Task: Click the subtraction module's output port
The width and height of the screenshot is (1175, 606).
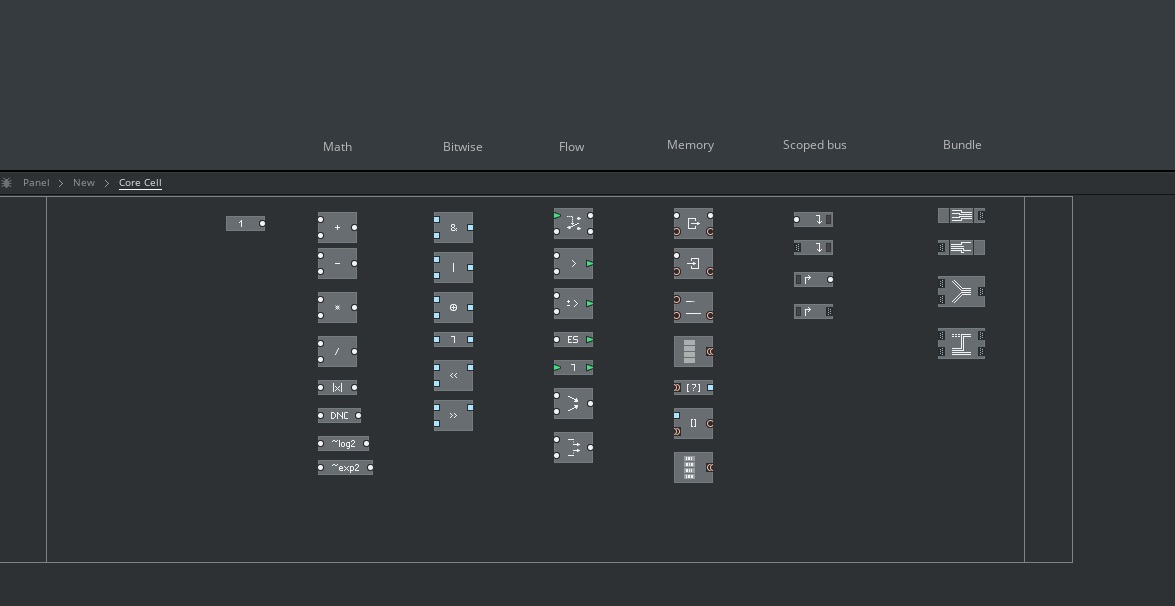Action: coord(354,264)
